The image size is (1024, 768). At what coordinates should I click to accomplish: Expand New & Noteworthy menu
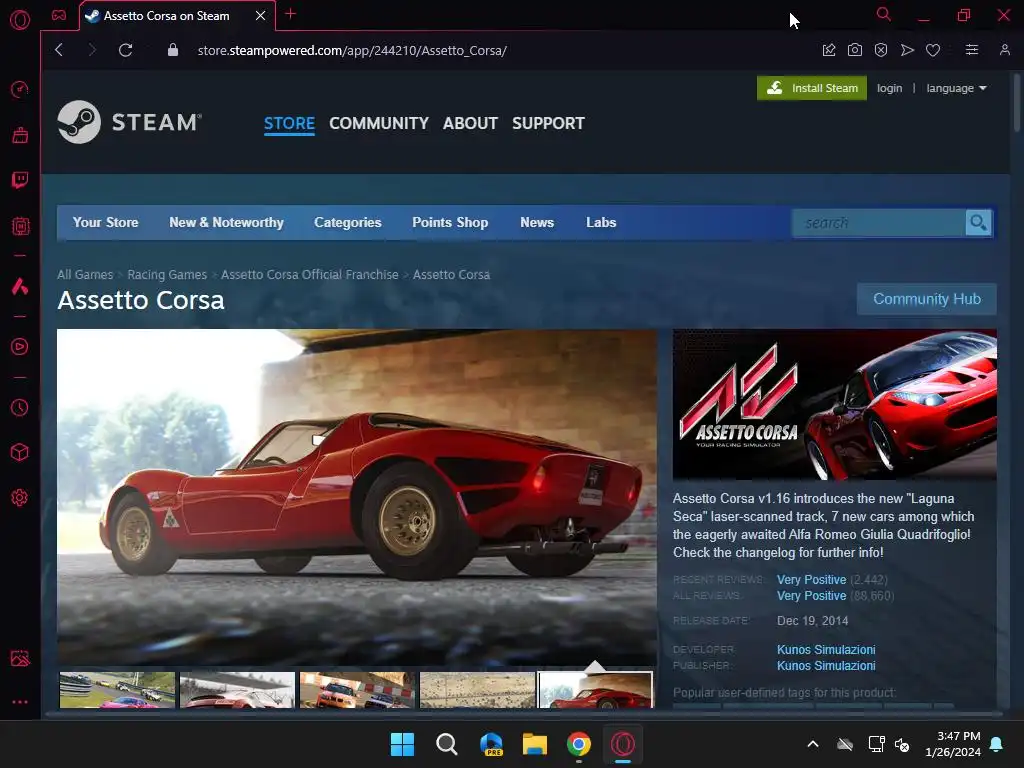pyautogui.click(x=226, y=223)
